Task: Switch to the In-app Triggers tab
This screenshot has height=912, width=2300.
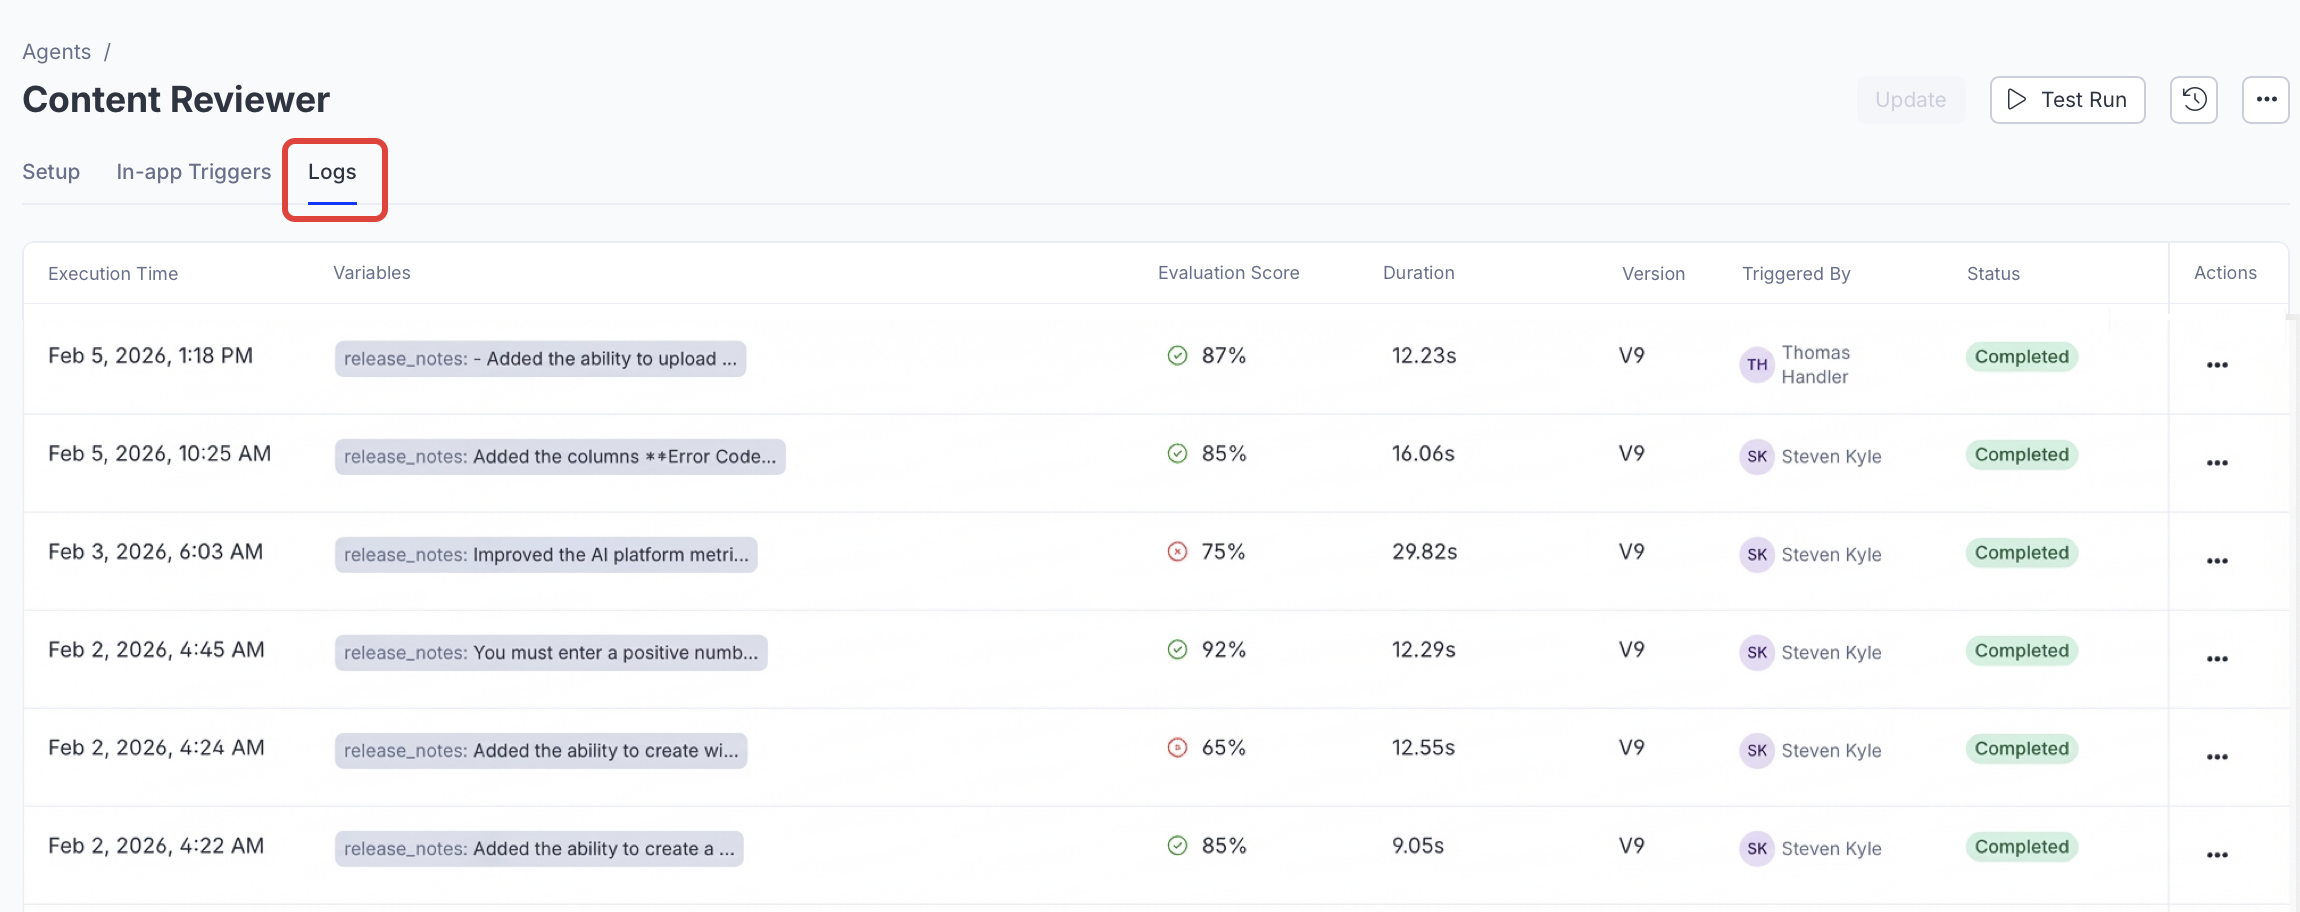Action: click(x=193, y=172)
